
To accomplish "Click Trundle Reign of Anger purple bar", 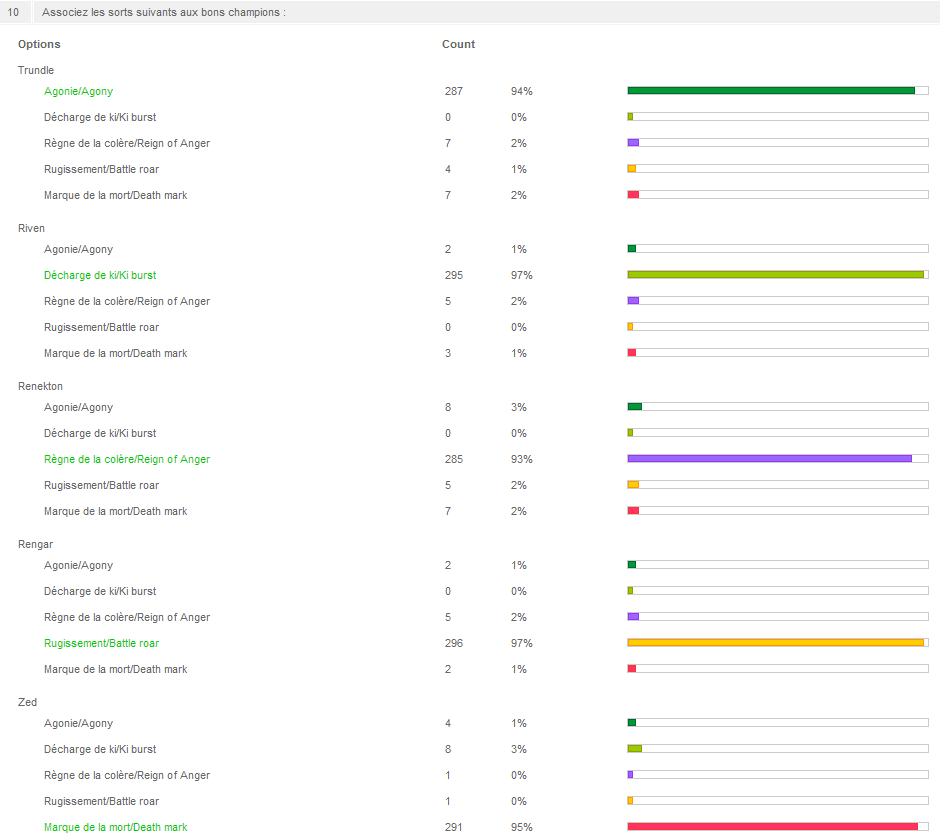I will click(633, 143).
